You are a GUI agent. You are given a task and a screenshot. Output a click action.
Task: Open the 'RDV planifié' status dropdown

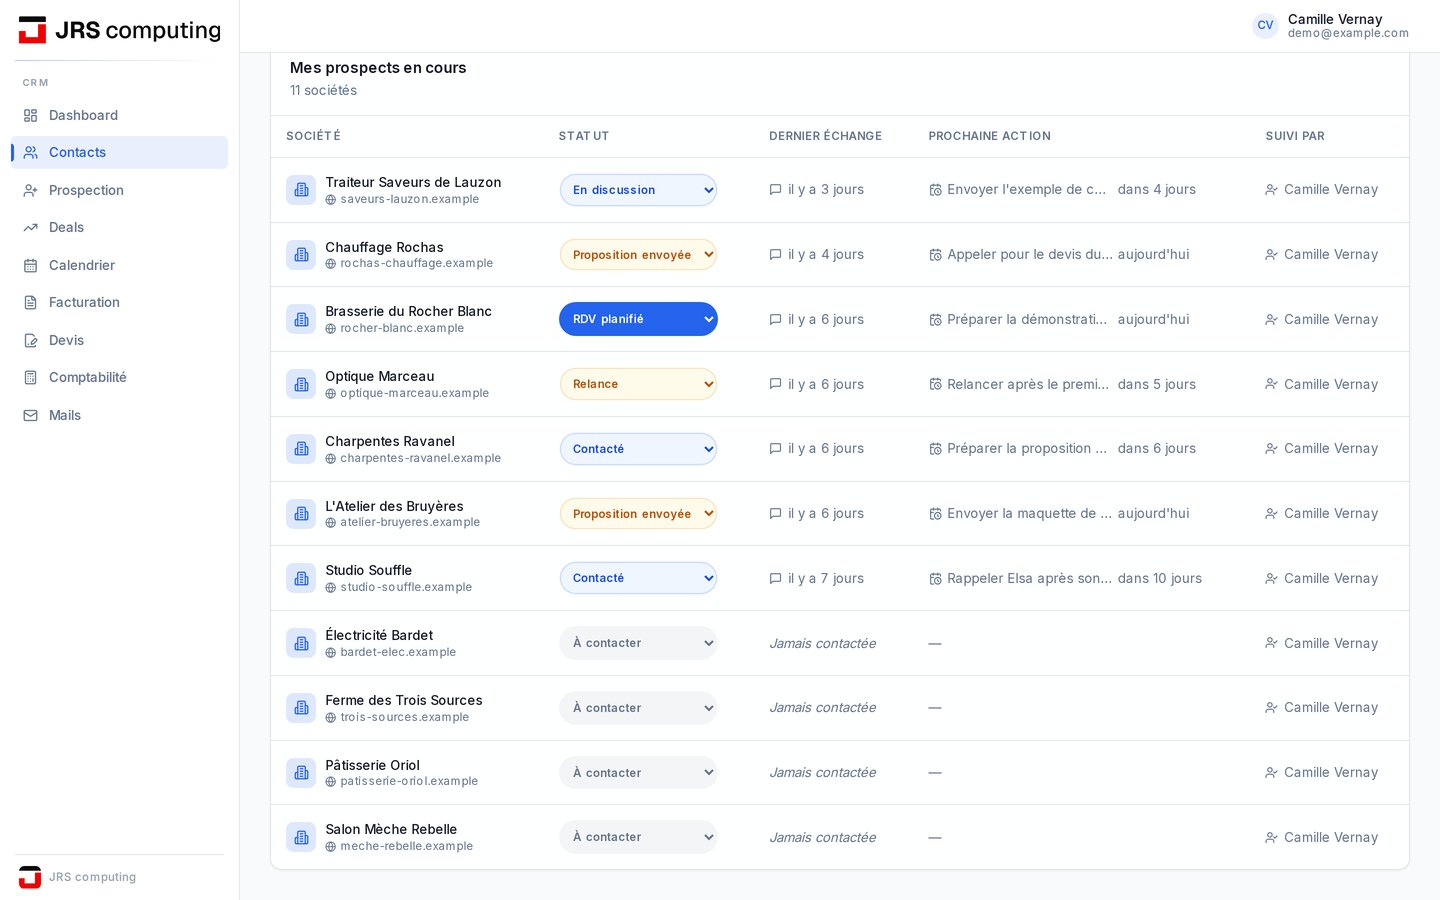(x=638, y=319)
